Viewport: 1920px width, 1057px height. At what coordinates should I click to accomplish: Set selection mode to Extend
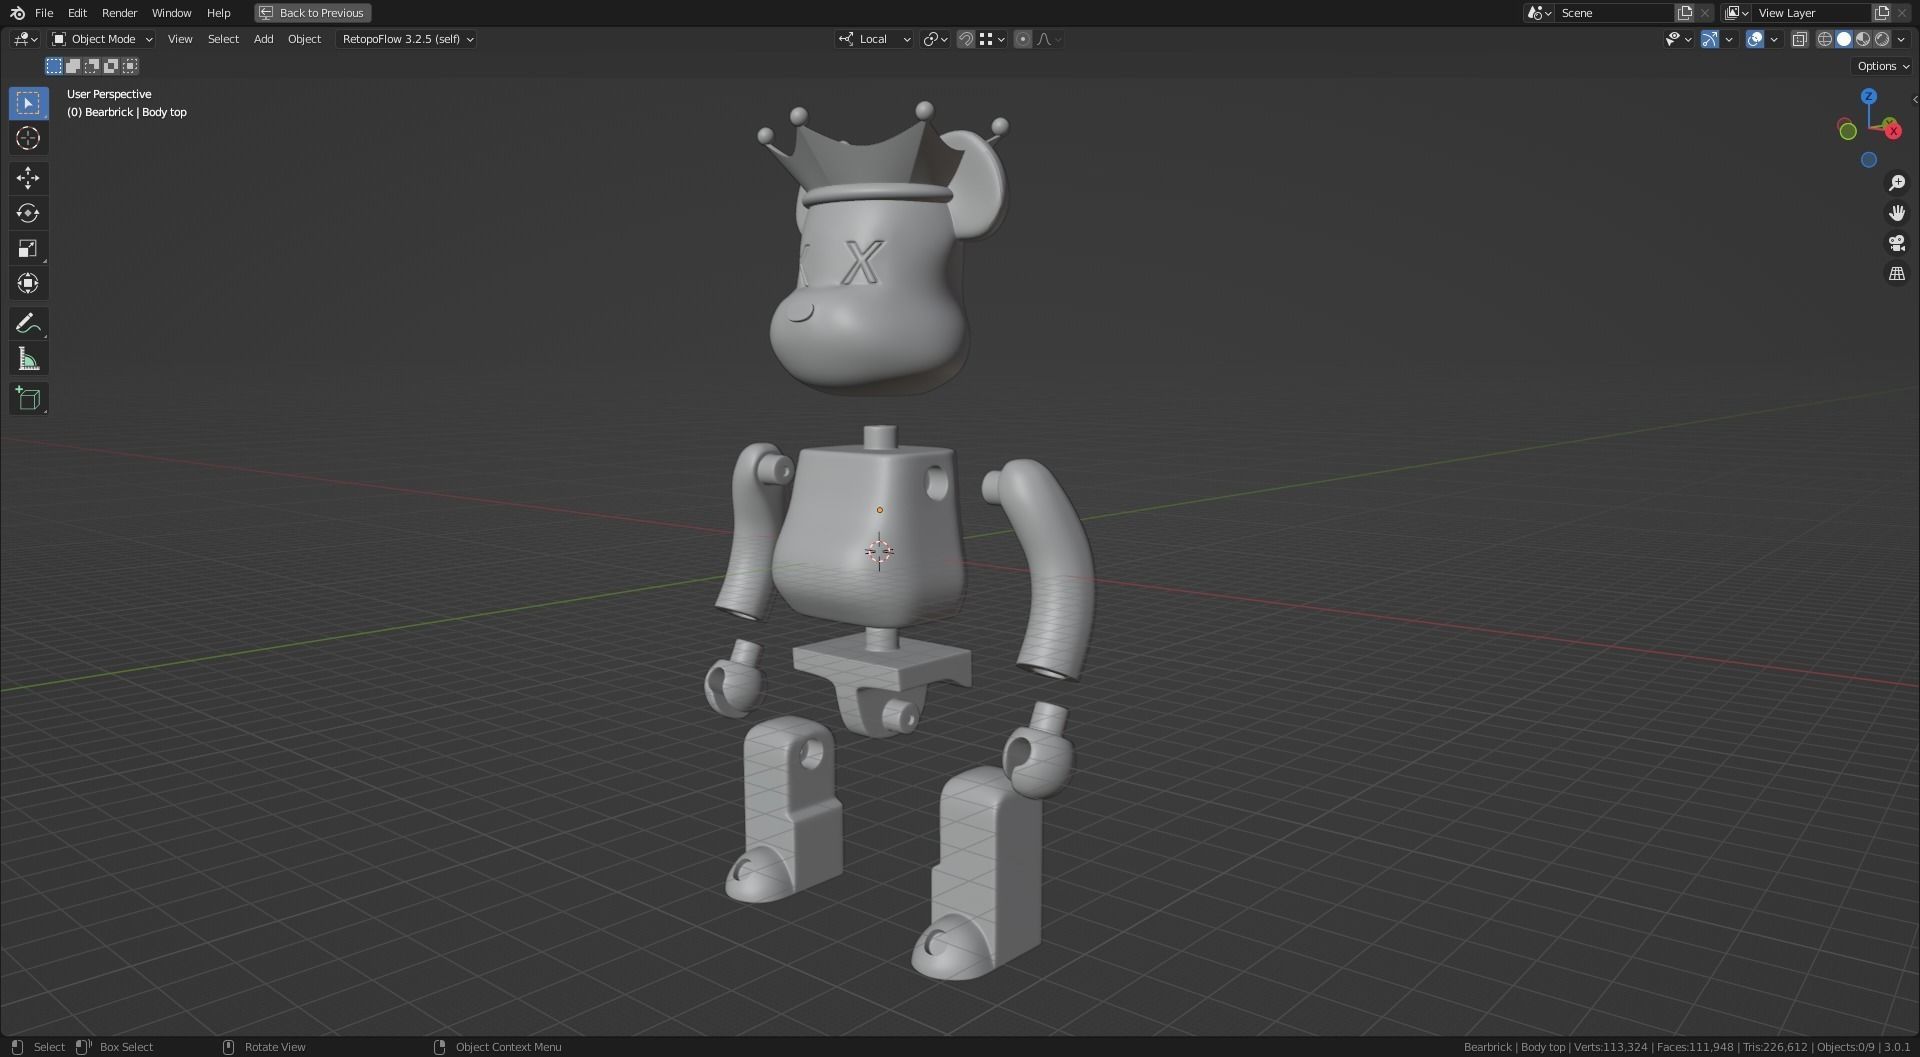(73, 66)
